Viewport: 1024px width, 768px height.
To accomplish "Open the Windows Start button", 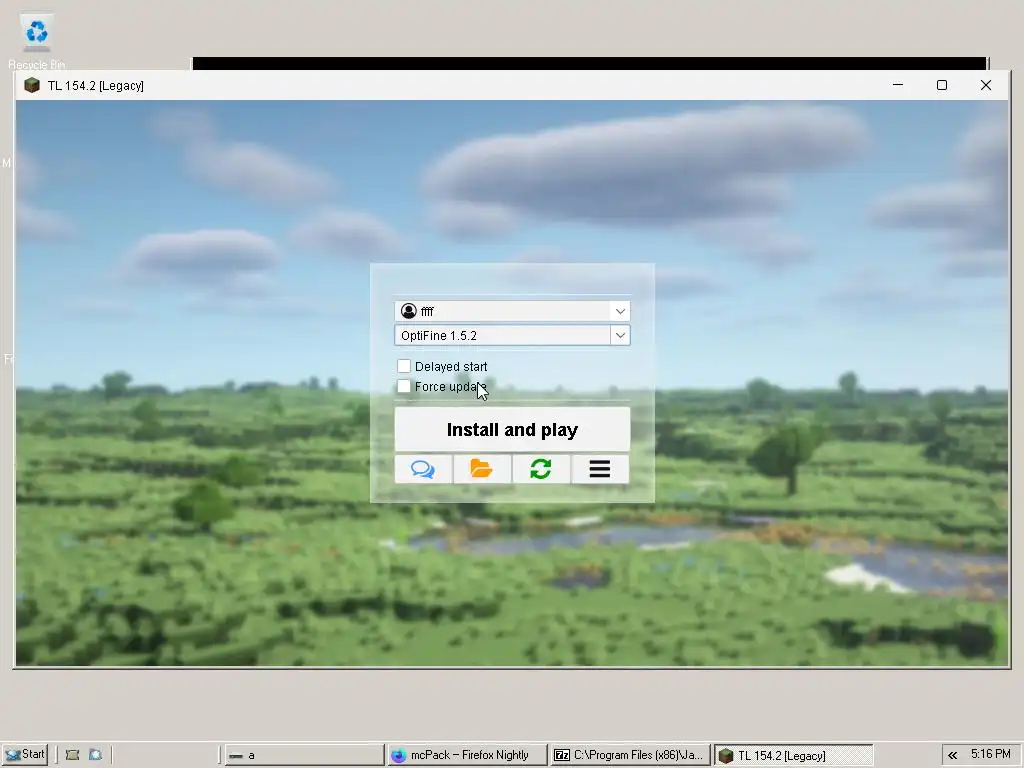I will pos(25,755).
